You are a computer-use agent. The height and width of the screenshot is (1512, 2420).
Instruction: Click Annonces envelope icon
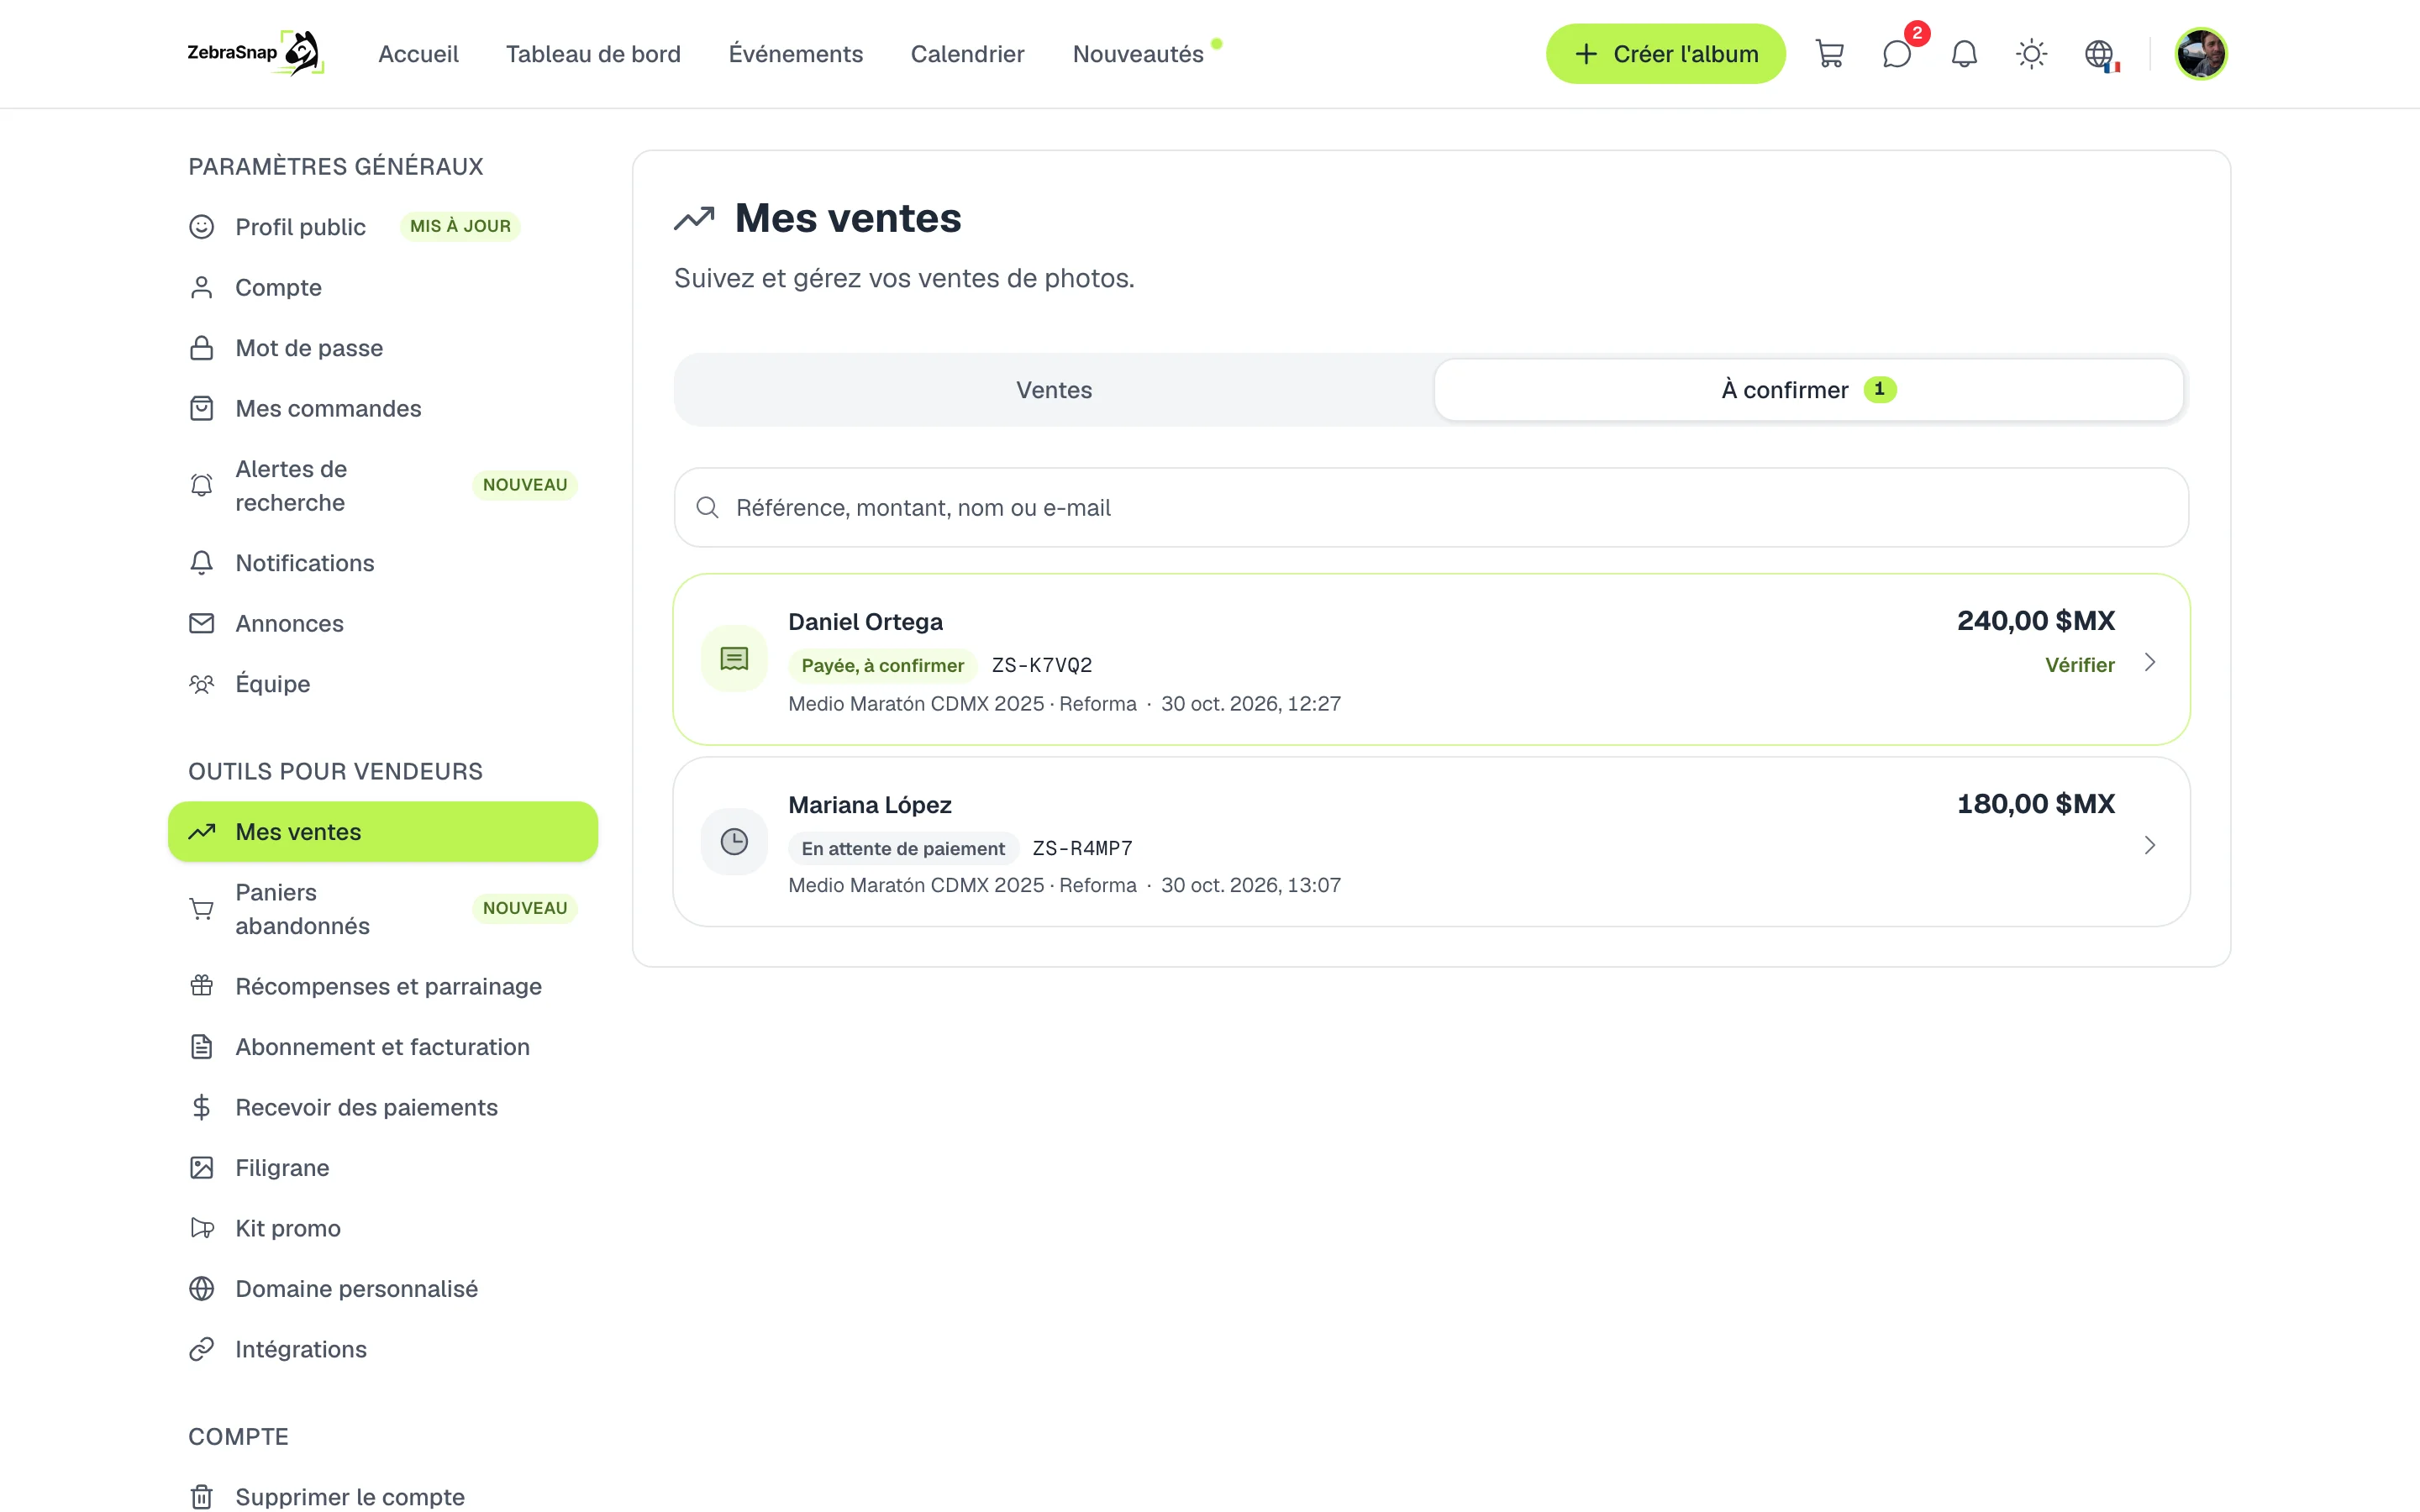(201, 624)
